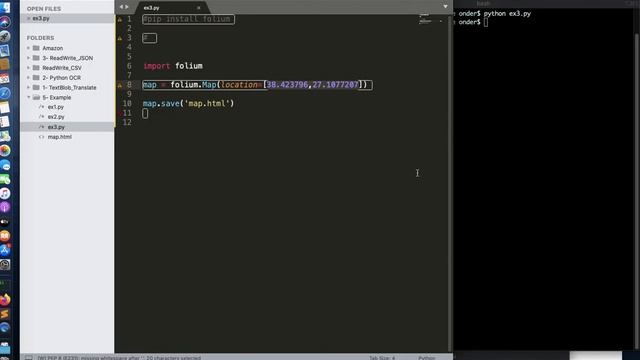The height and width of the screenshot is (360, 640).
Task: Open map.html in sidebar
Action: coord(60,137)
